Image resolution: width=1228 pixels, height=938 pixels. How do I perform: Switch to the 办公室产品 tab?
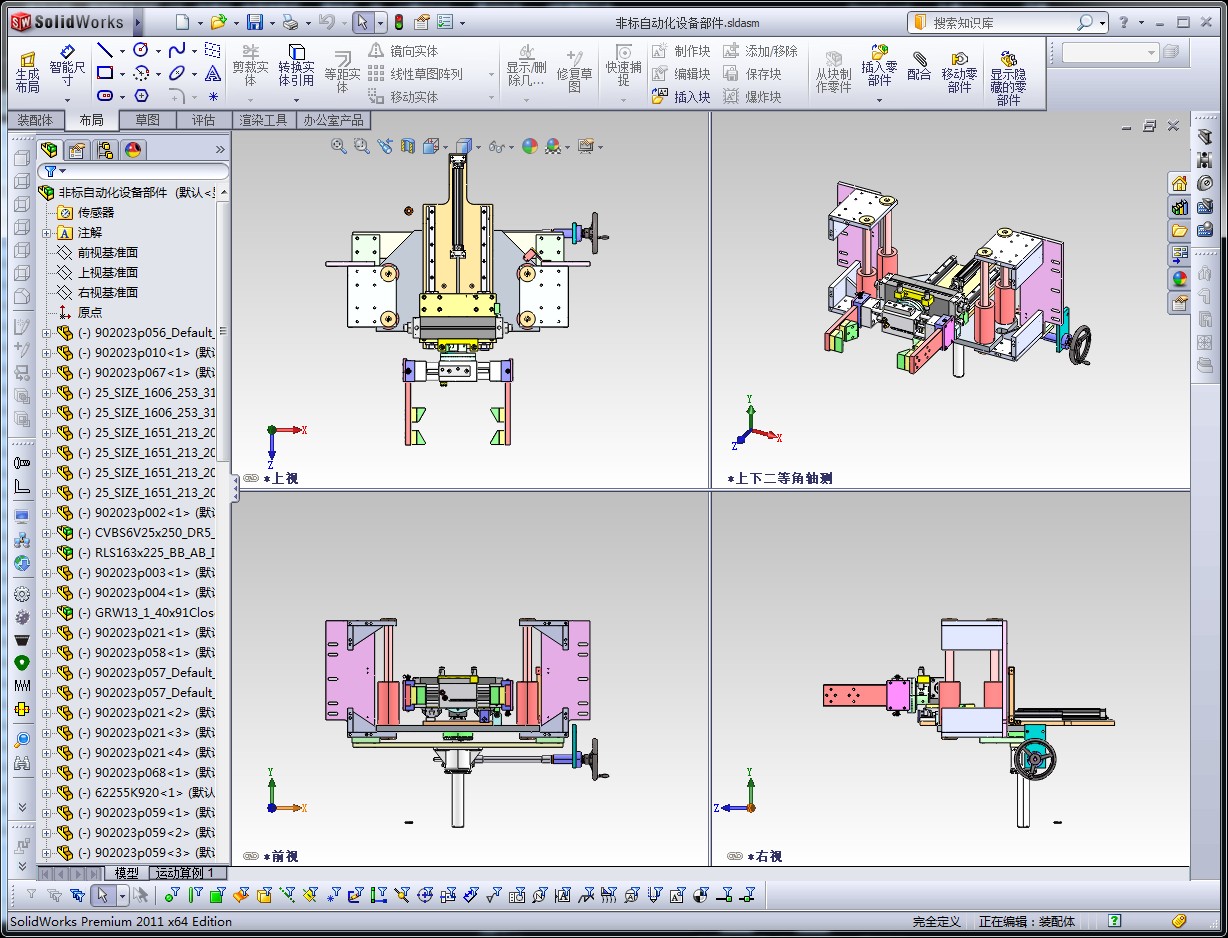click(334, 120)
